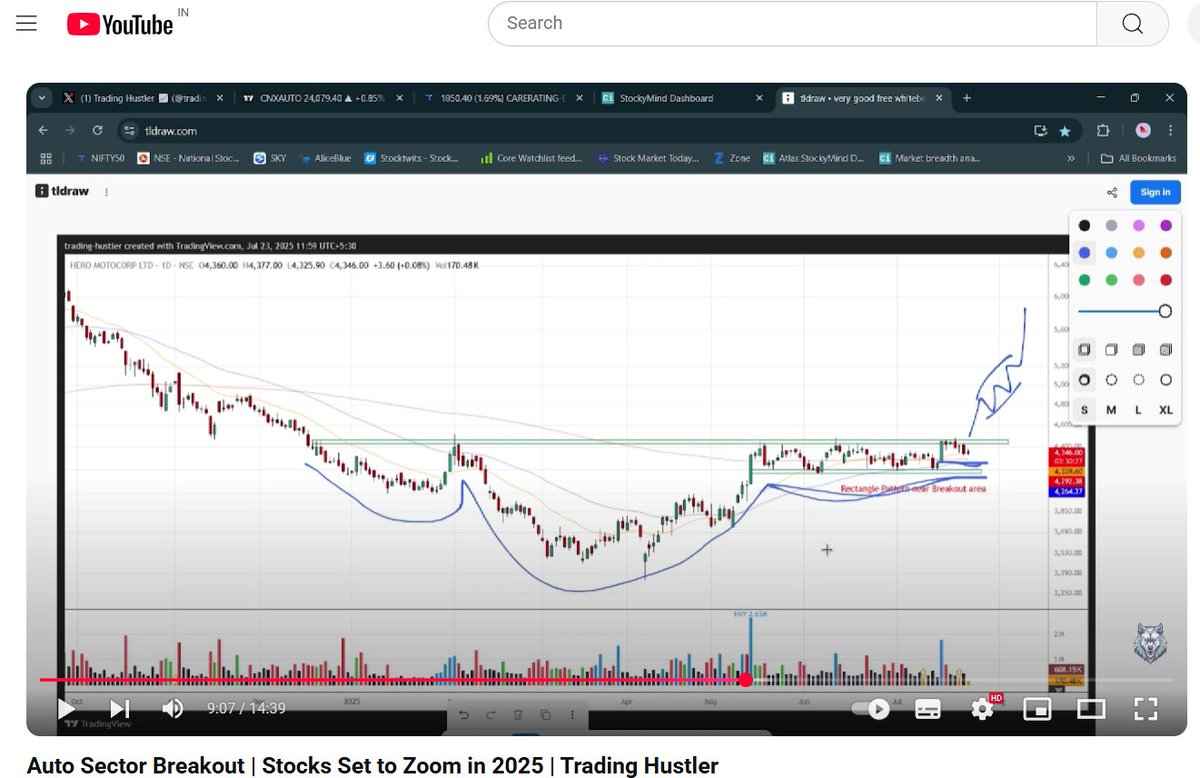Click the tldraw.com address bar
Viewport: 1200px width, 778px height.
[600, 131]
